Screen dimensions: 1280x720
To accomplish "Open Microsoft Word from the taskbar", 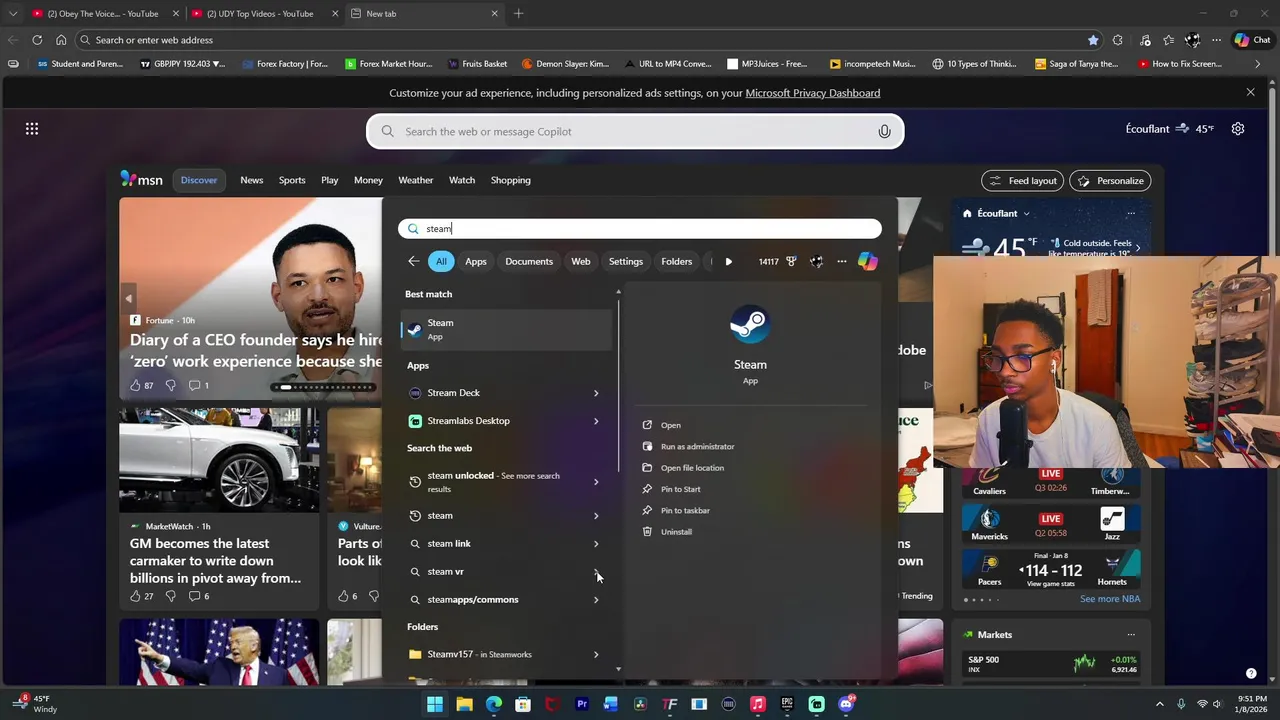I will [611, 704].
